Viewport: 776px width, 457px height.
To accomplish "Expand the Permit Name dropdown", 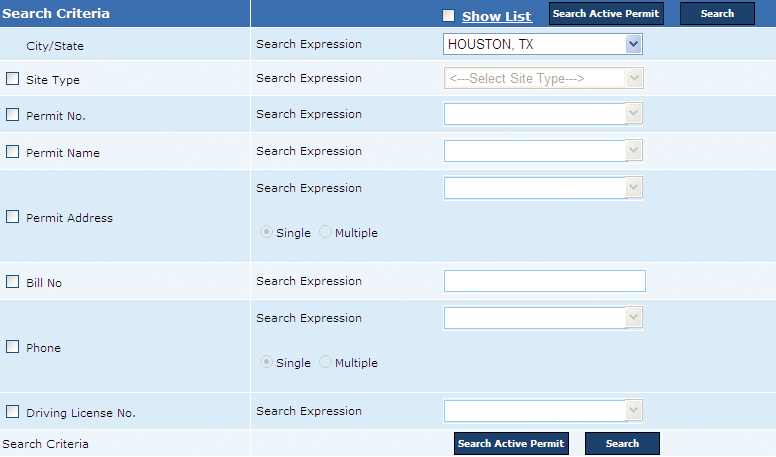I will [542, 151].
